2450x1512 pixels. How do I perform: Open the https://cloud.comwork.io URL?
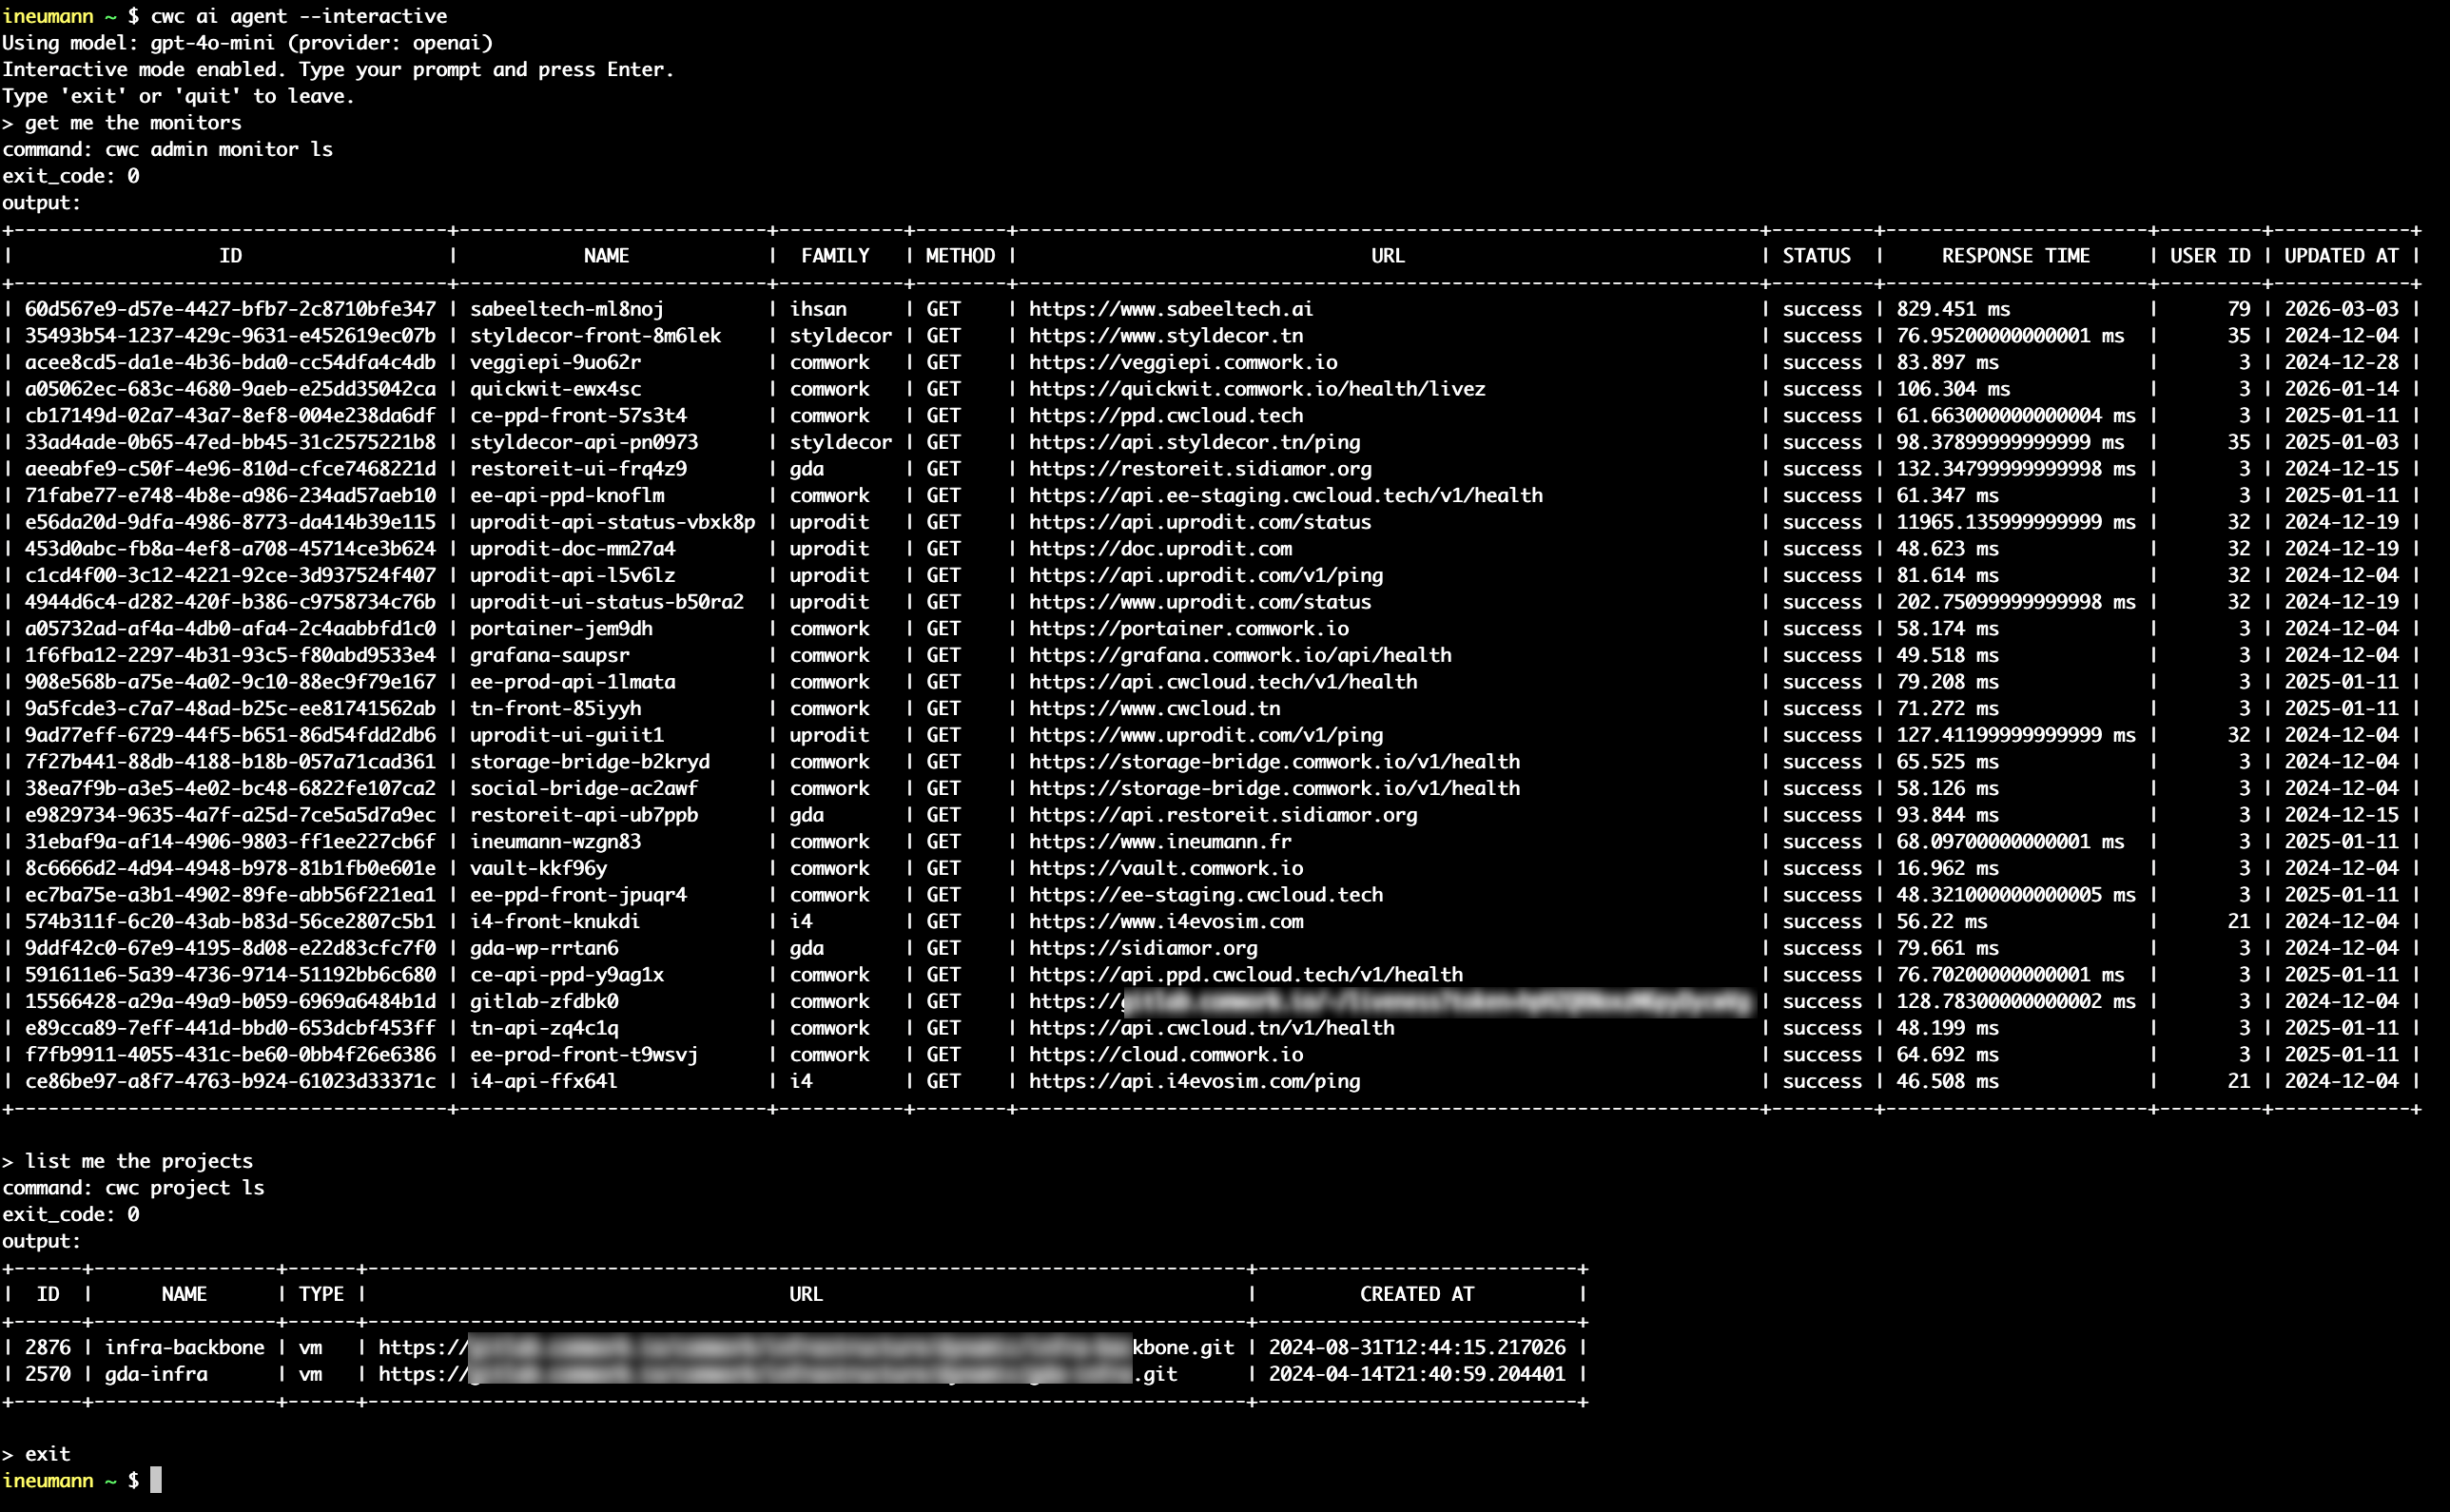coord(1166,1055)
